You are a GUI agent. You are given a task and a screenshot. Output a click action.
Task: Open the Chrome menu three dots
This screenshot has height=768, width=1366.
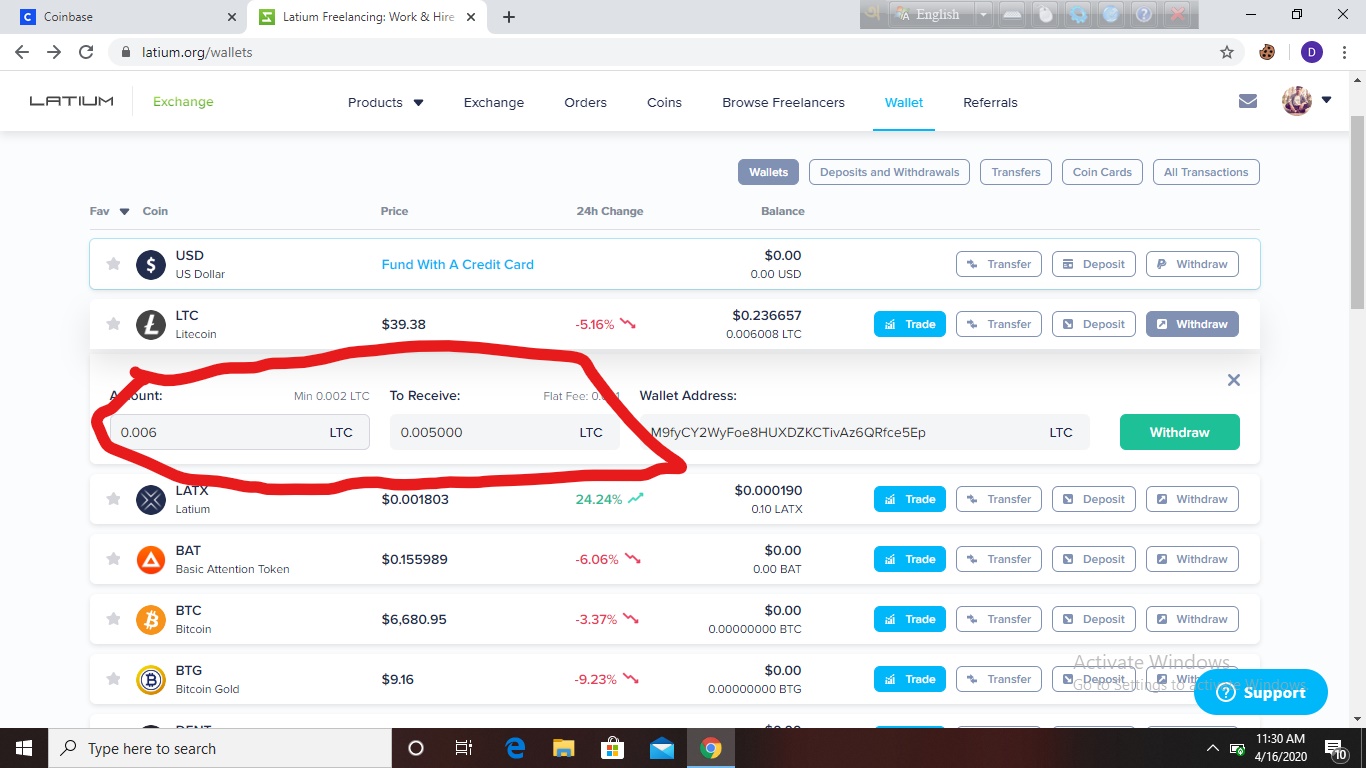1346,52
